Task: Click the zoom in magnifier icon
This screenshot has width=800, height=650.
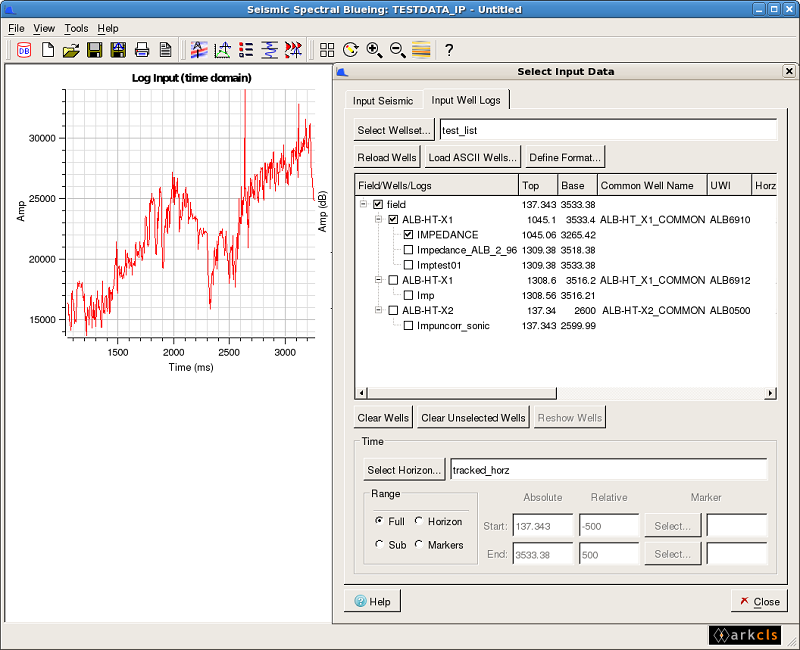Action: tap(373, 50)
